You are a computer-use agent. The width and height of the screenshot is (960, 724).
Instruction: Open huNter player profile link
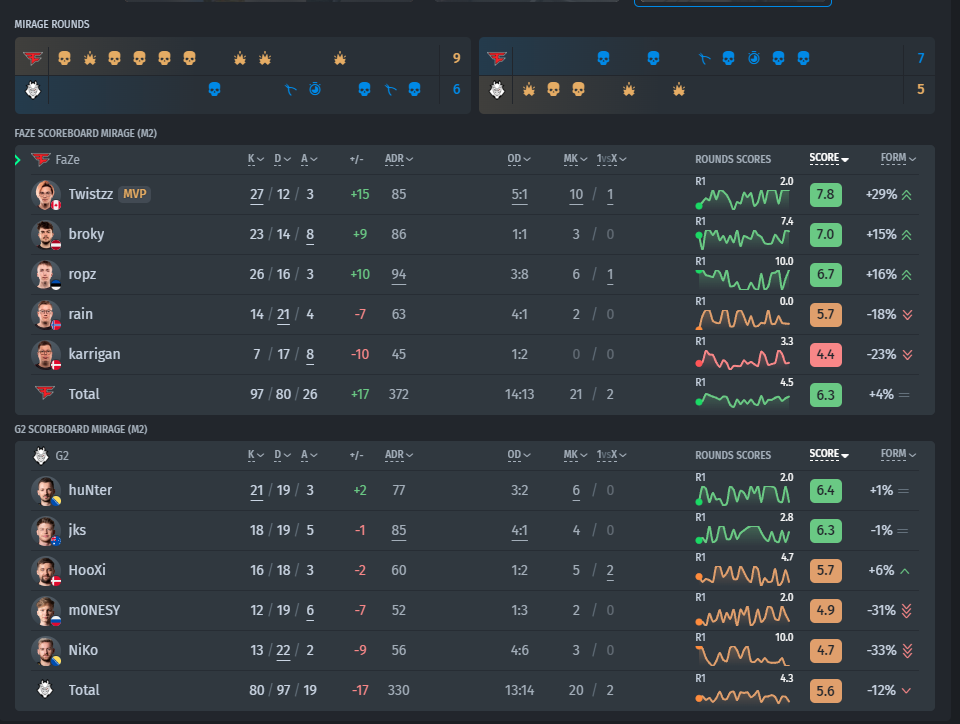click(90, 490)
